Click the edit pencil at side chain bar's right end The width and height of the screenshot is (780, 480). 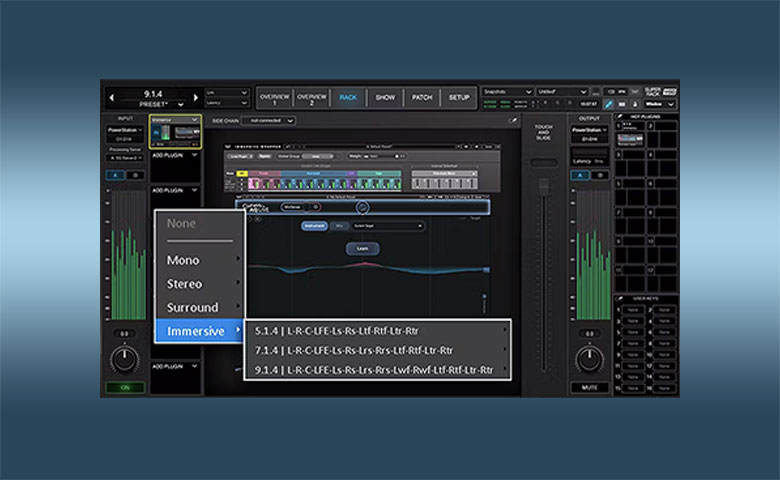[x=513, y=120]
